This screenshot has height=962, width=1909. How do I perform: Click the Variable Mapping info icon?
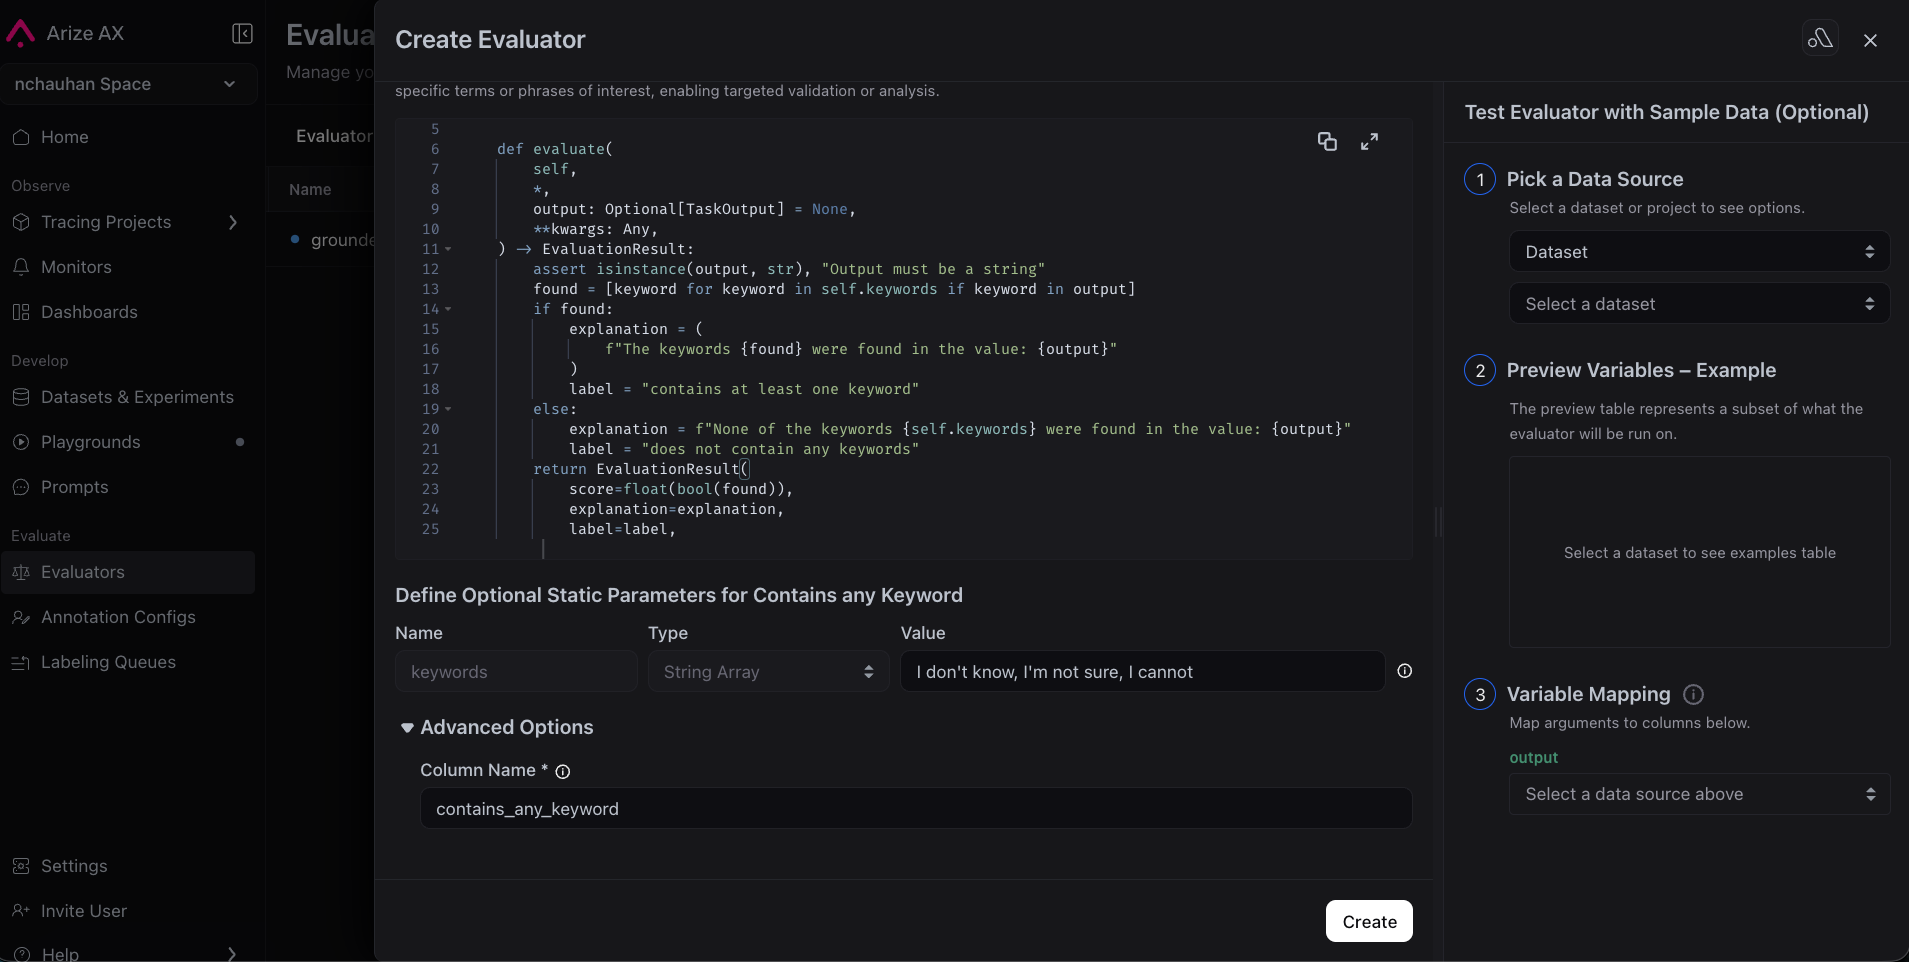coord(1693,694)
